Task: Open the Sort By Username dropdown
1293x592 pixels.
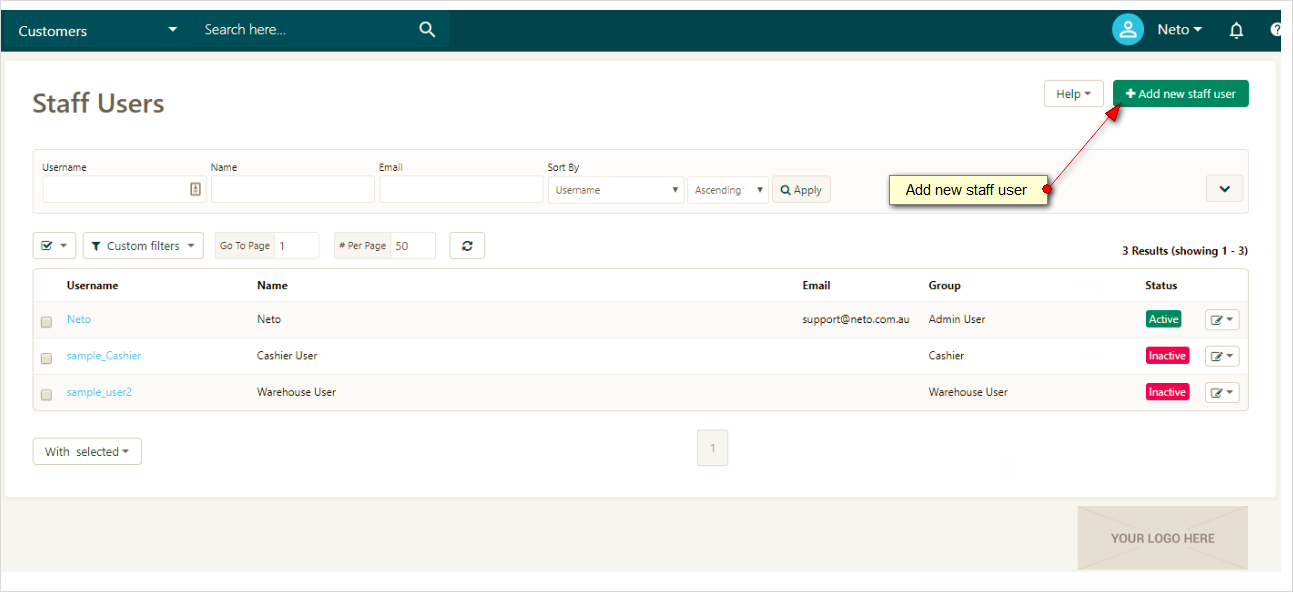Action: pos(615,190)
